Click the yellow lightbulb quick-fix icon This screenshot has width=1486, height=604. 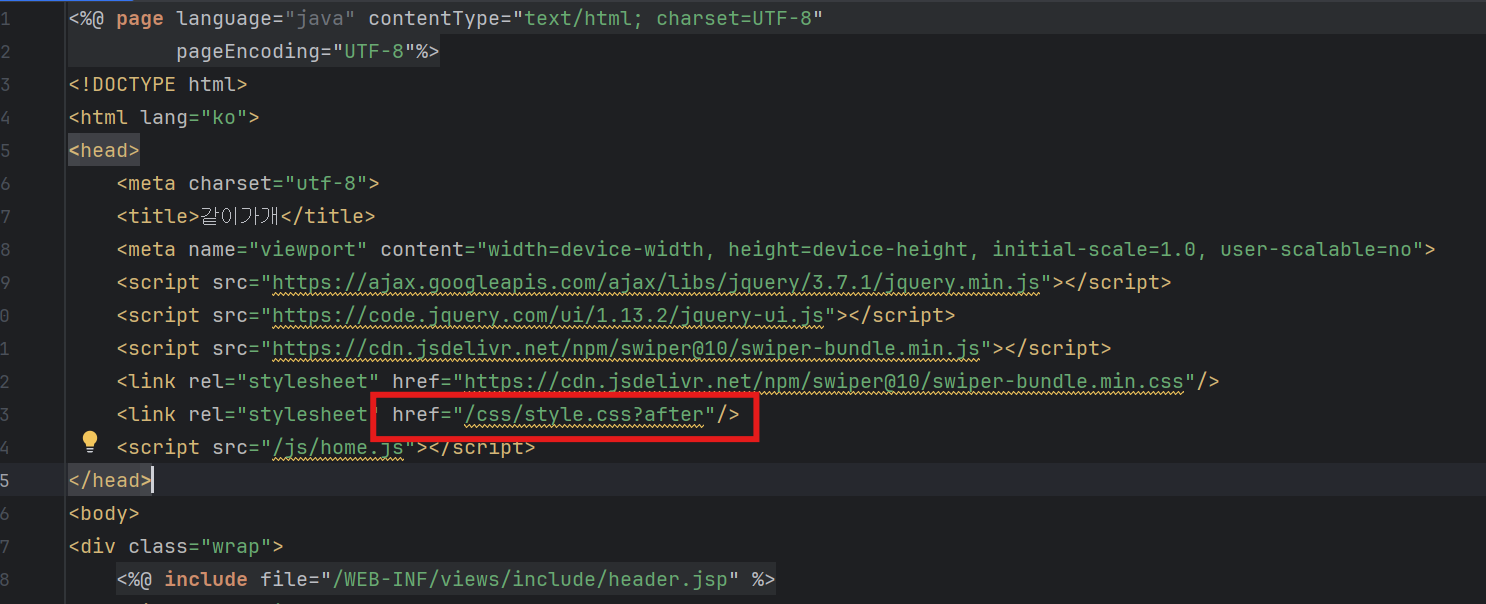90,441
